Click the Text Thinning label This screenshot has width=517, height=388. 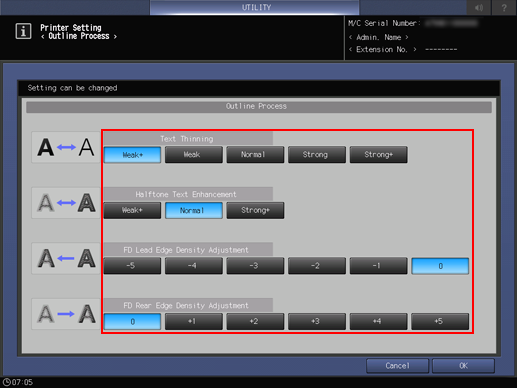click(187, 139)
